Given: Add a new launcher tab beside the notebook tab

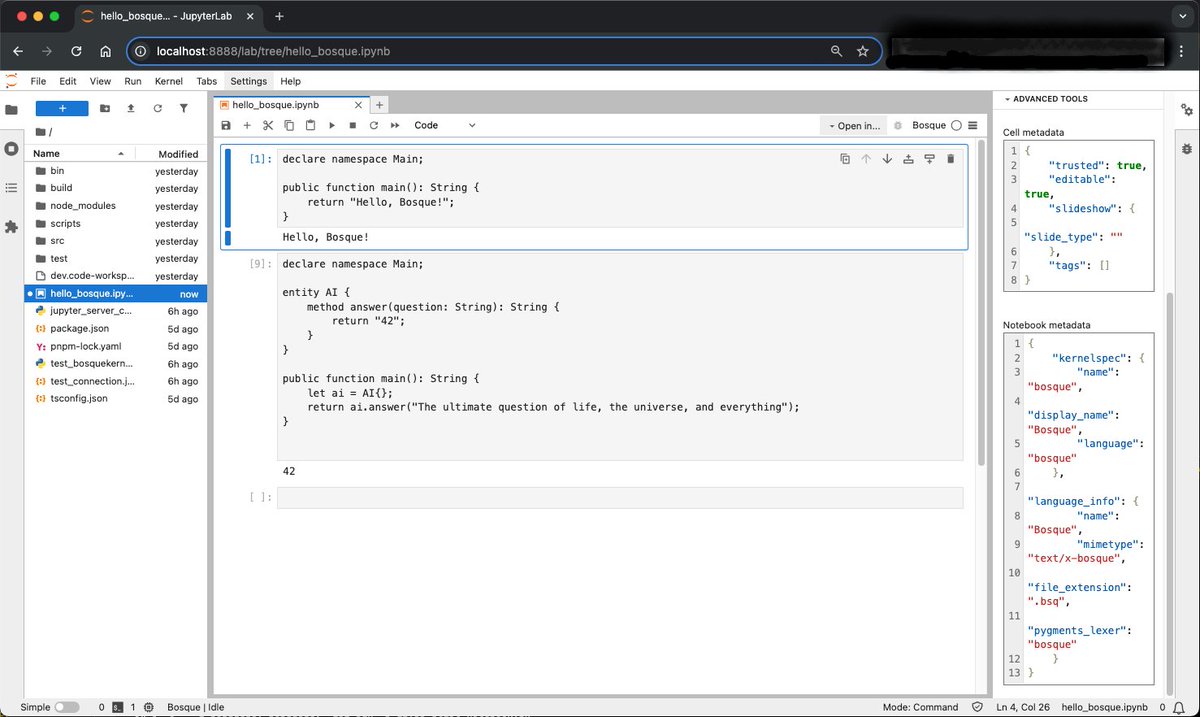Looking at the screenshot, I should pyautogui.click(x=379, y=104).
